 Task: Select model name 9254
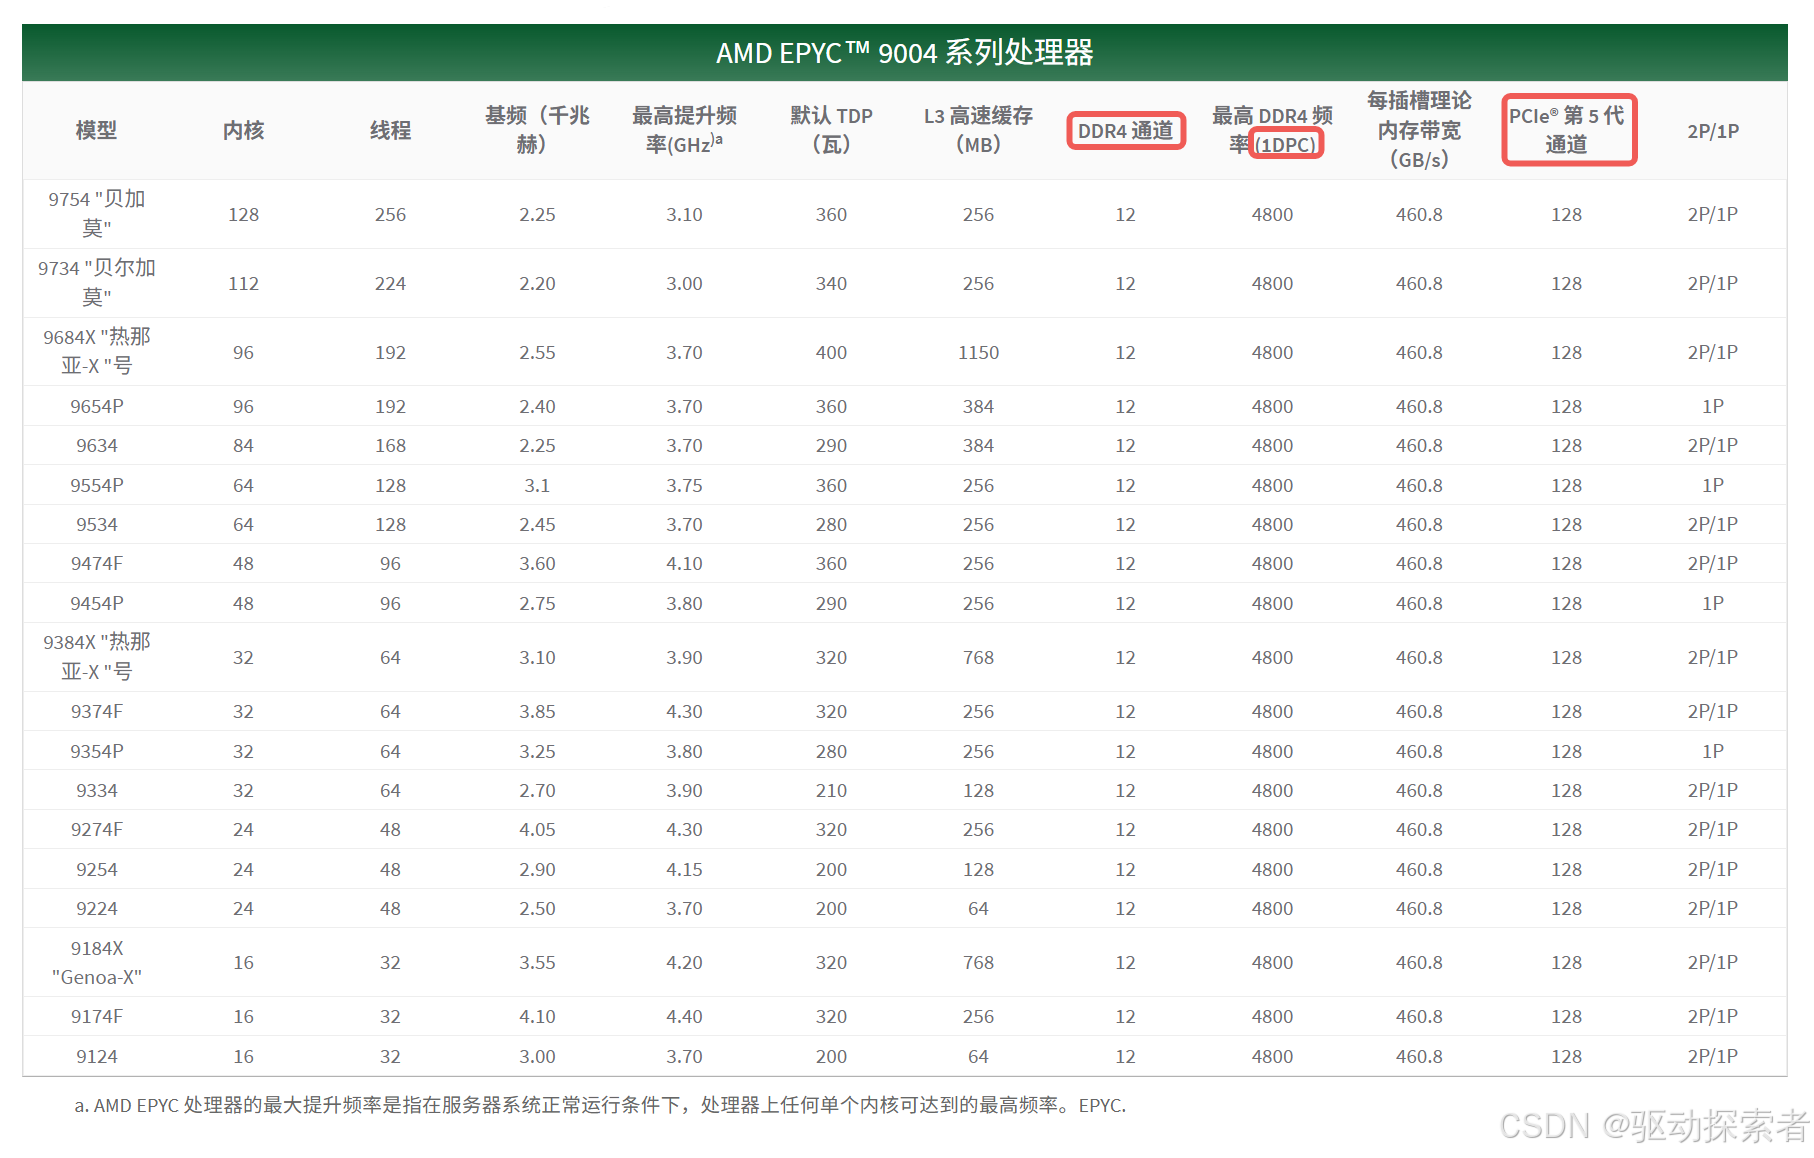(x=97, y=869)
